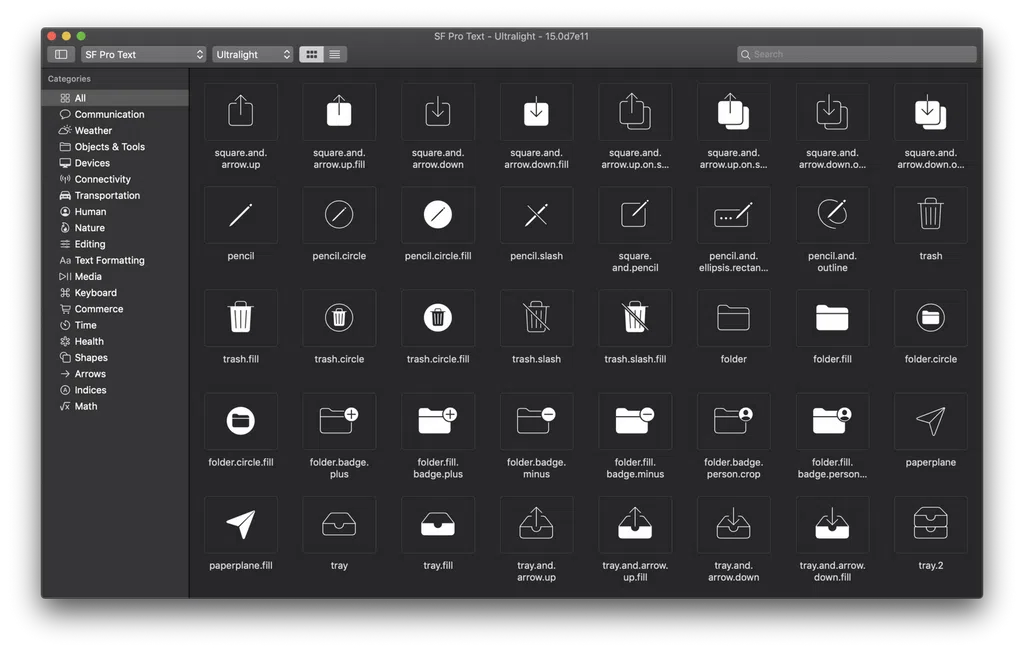Choose the square.and.arrow.down.fill symbol

[536, 112]
